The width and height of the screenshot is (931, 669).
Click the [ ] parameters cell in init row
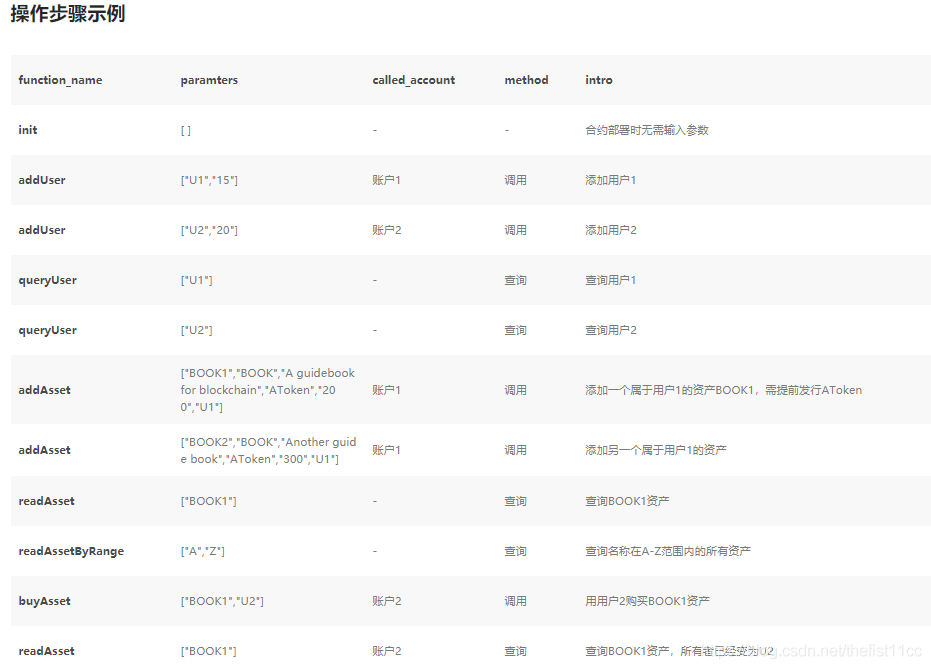(186, 131)
